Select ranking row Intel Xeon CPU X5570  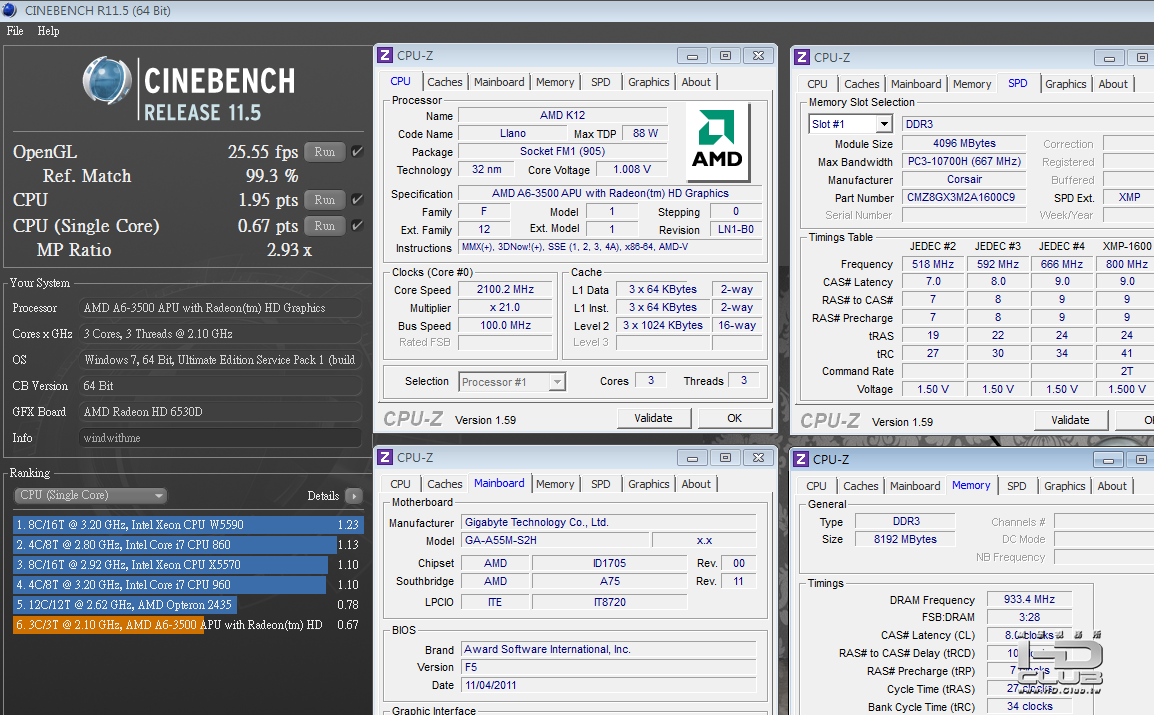tap(188, 564)
